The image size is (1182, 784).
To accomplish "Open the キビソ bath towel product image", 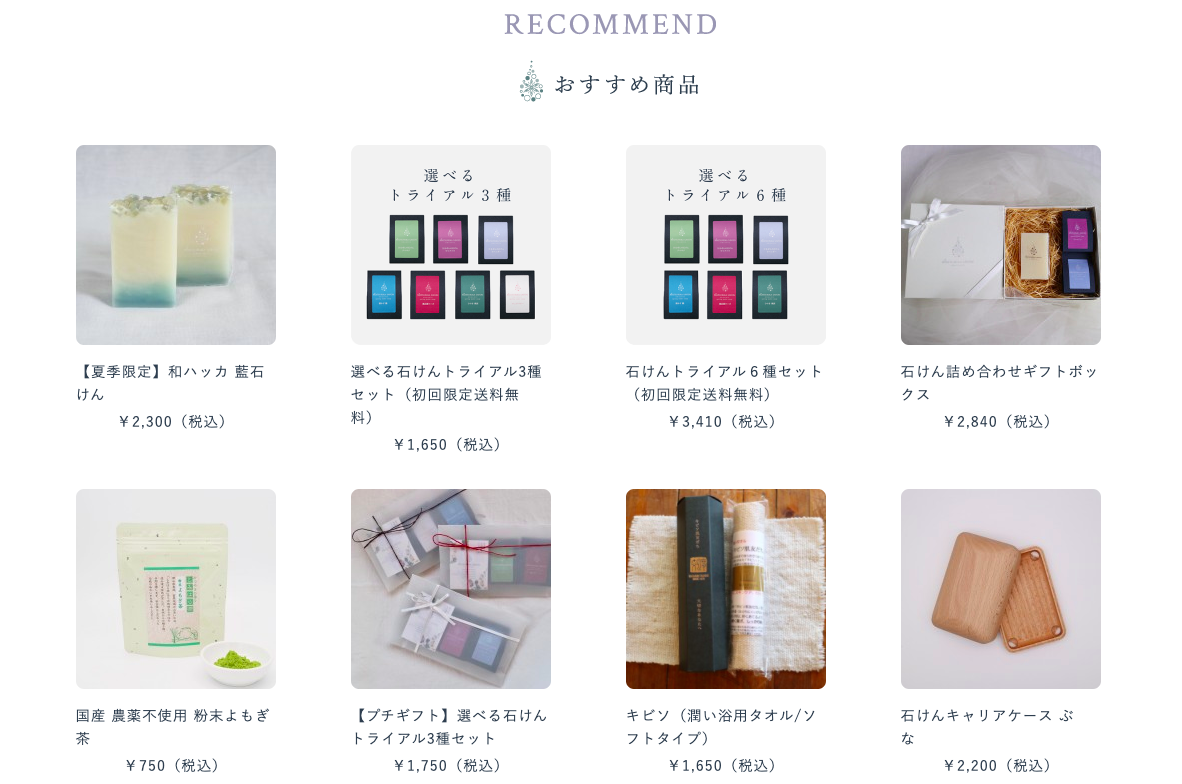I will 726,589.
